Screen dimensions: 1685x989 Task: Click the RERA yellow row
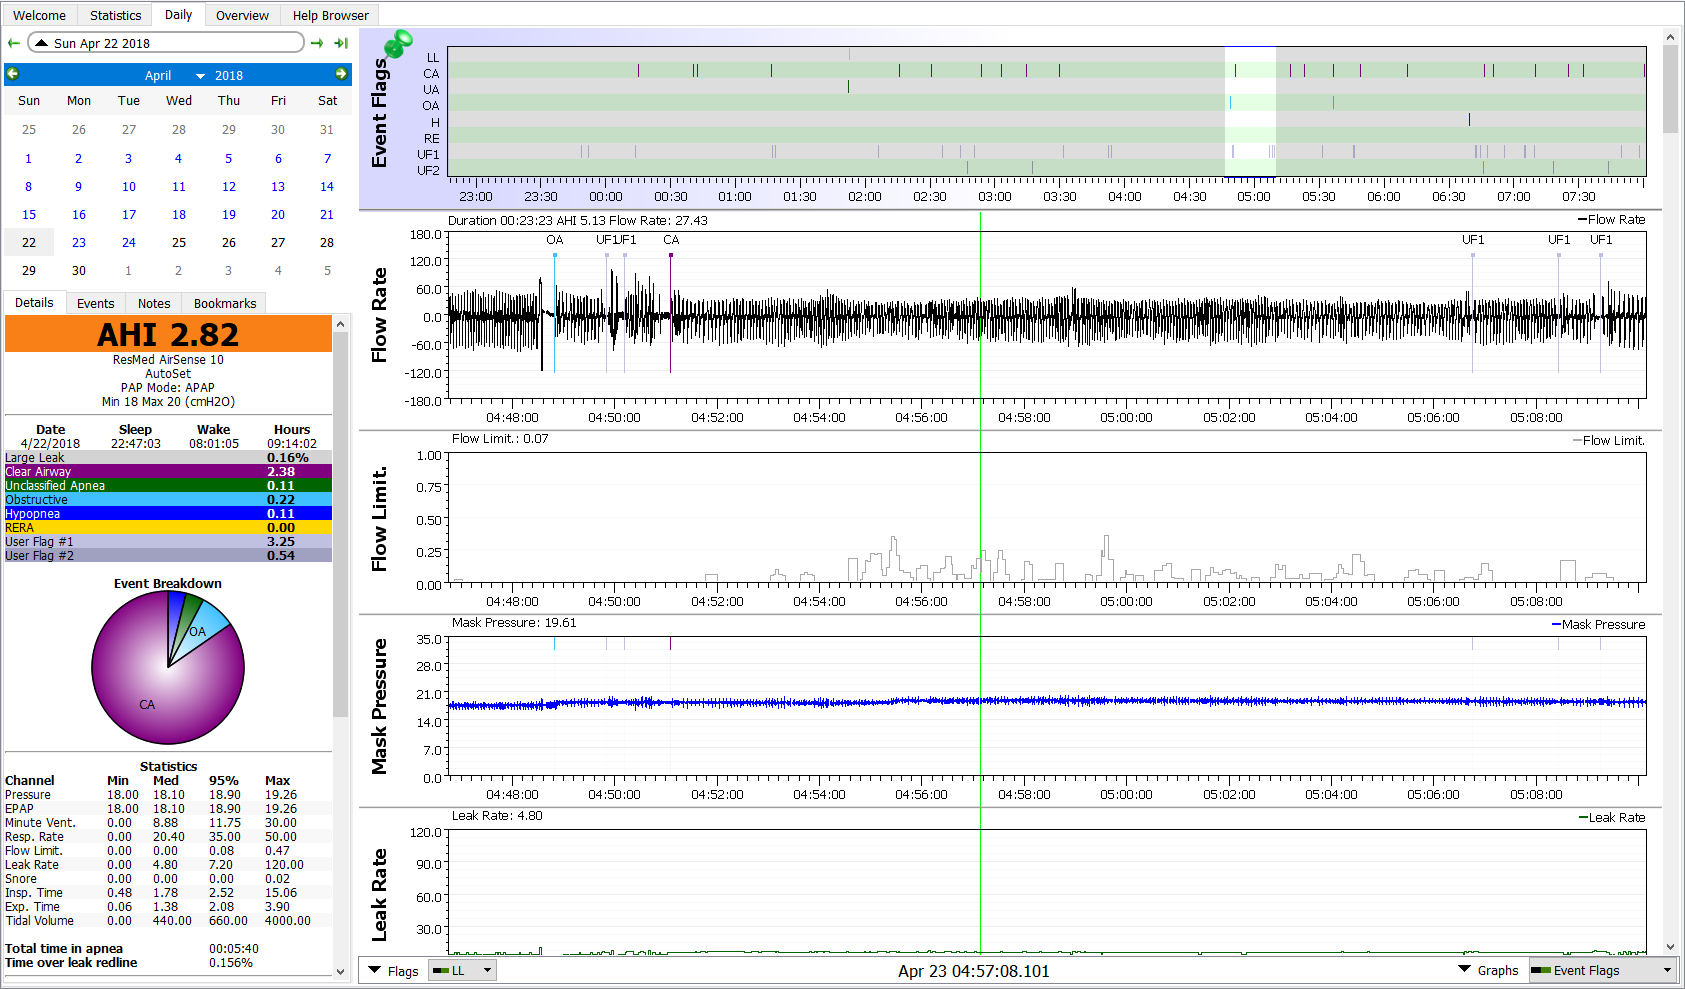[x=168, y=527]
